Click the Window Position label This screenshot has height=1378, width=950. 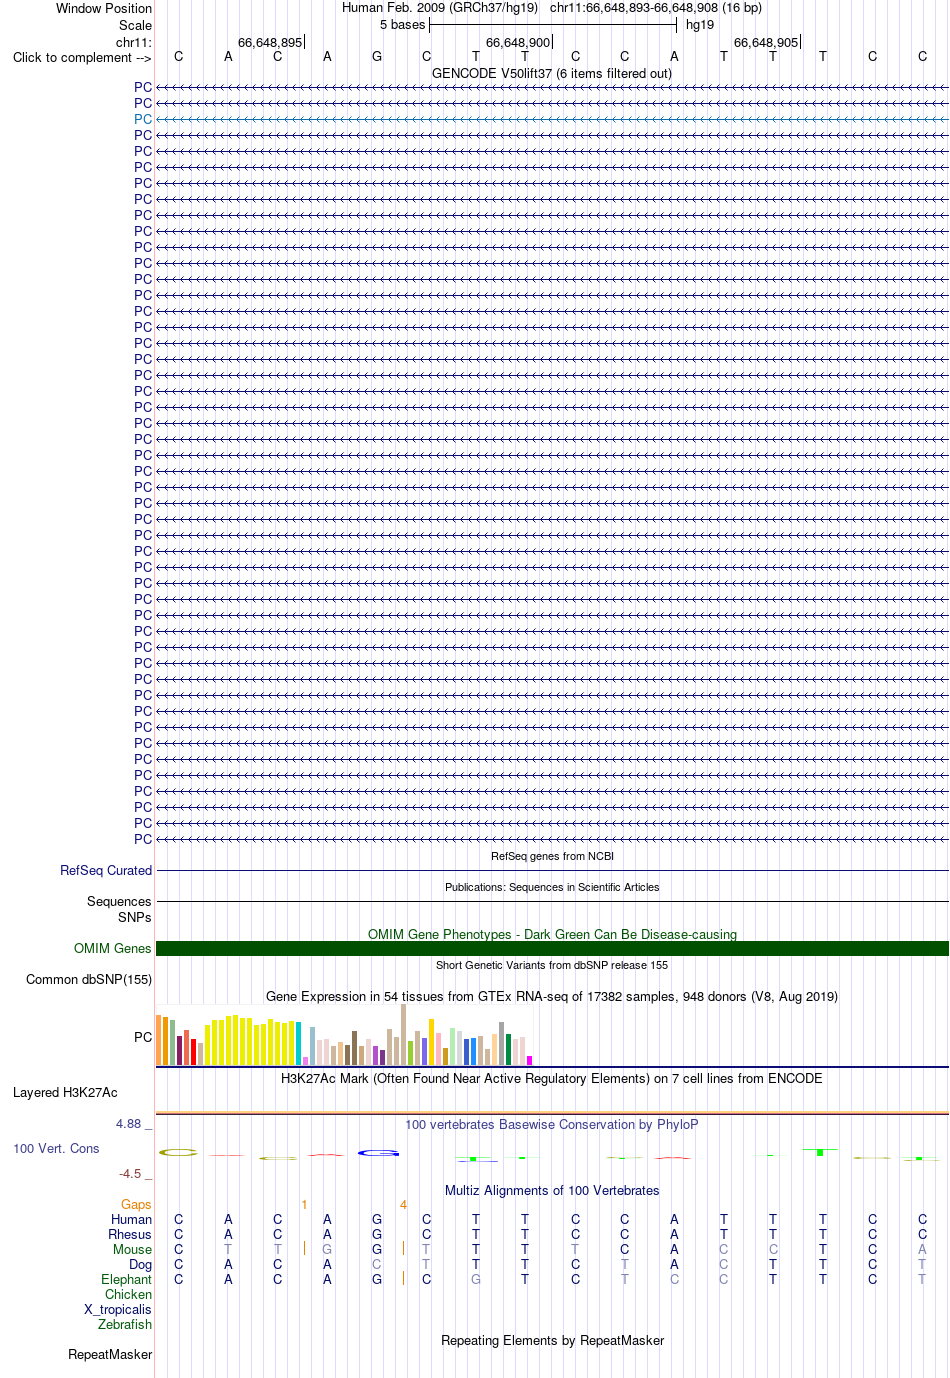pyautogui.click(x=104, y=9)
